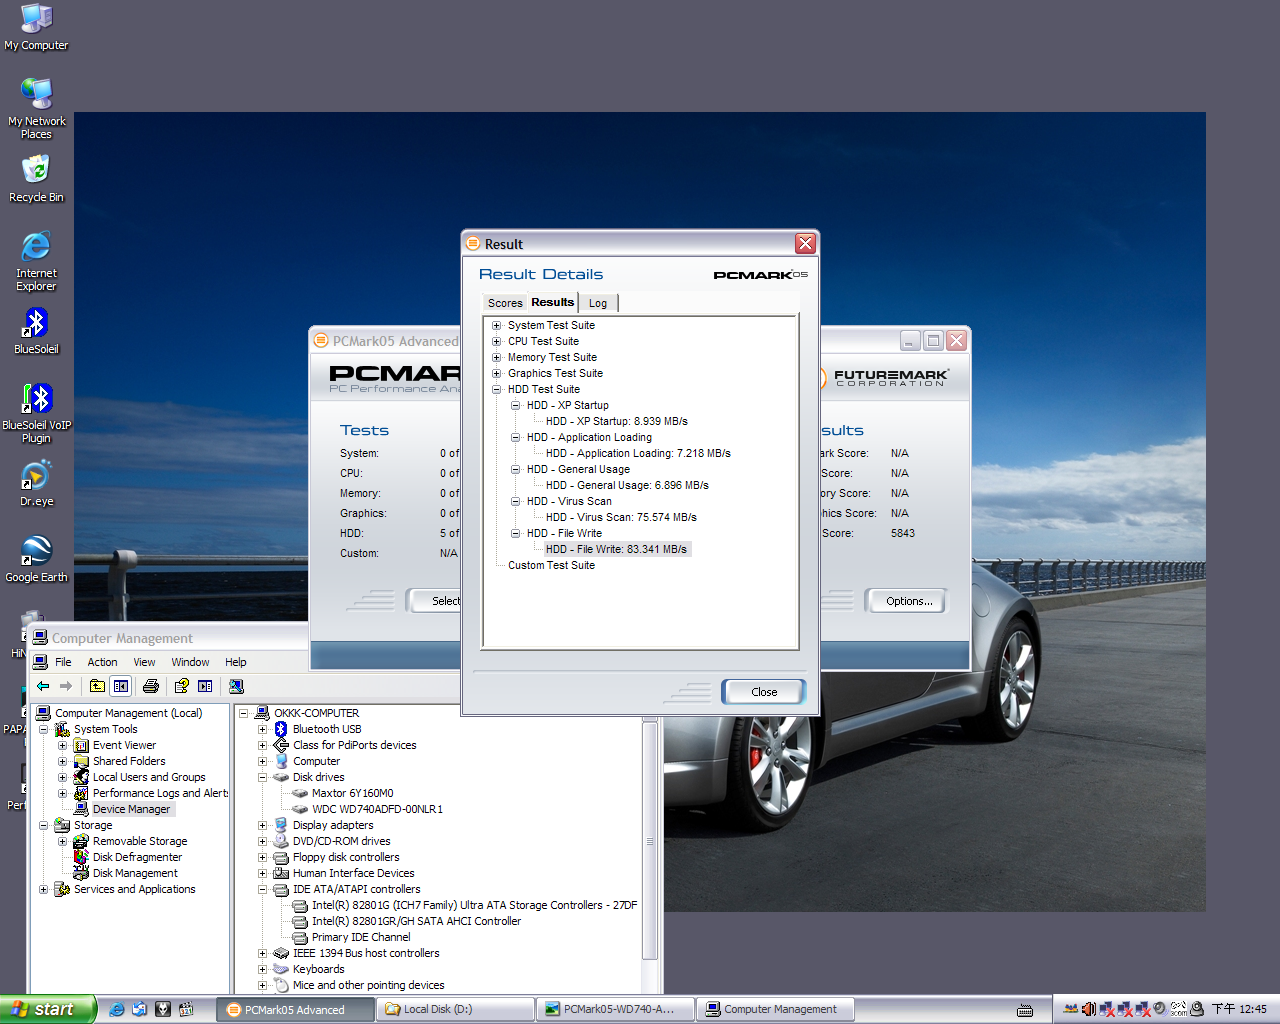The image size is (1280, 1024).
Task: Select HDD - Virus Scan 75.574 MB/s result
Action: click(621, 517)
